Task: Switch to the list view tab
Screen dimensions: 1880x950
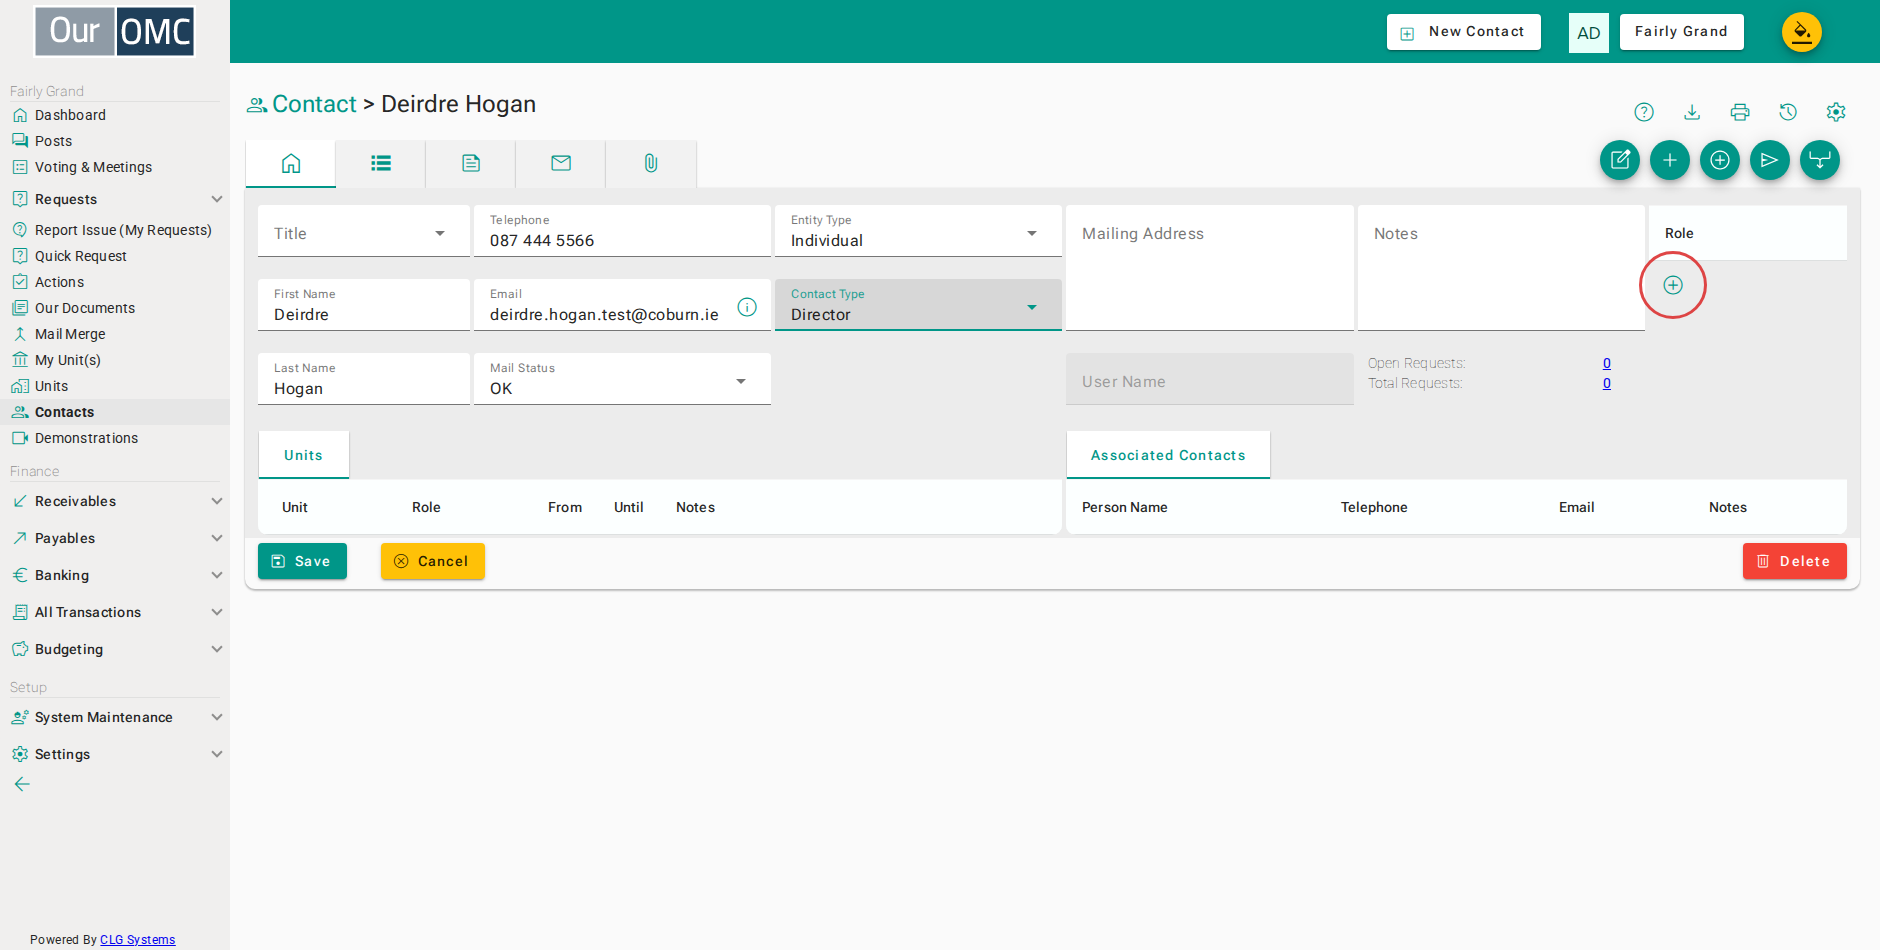Action: (x=381, y=163)
